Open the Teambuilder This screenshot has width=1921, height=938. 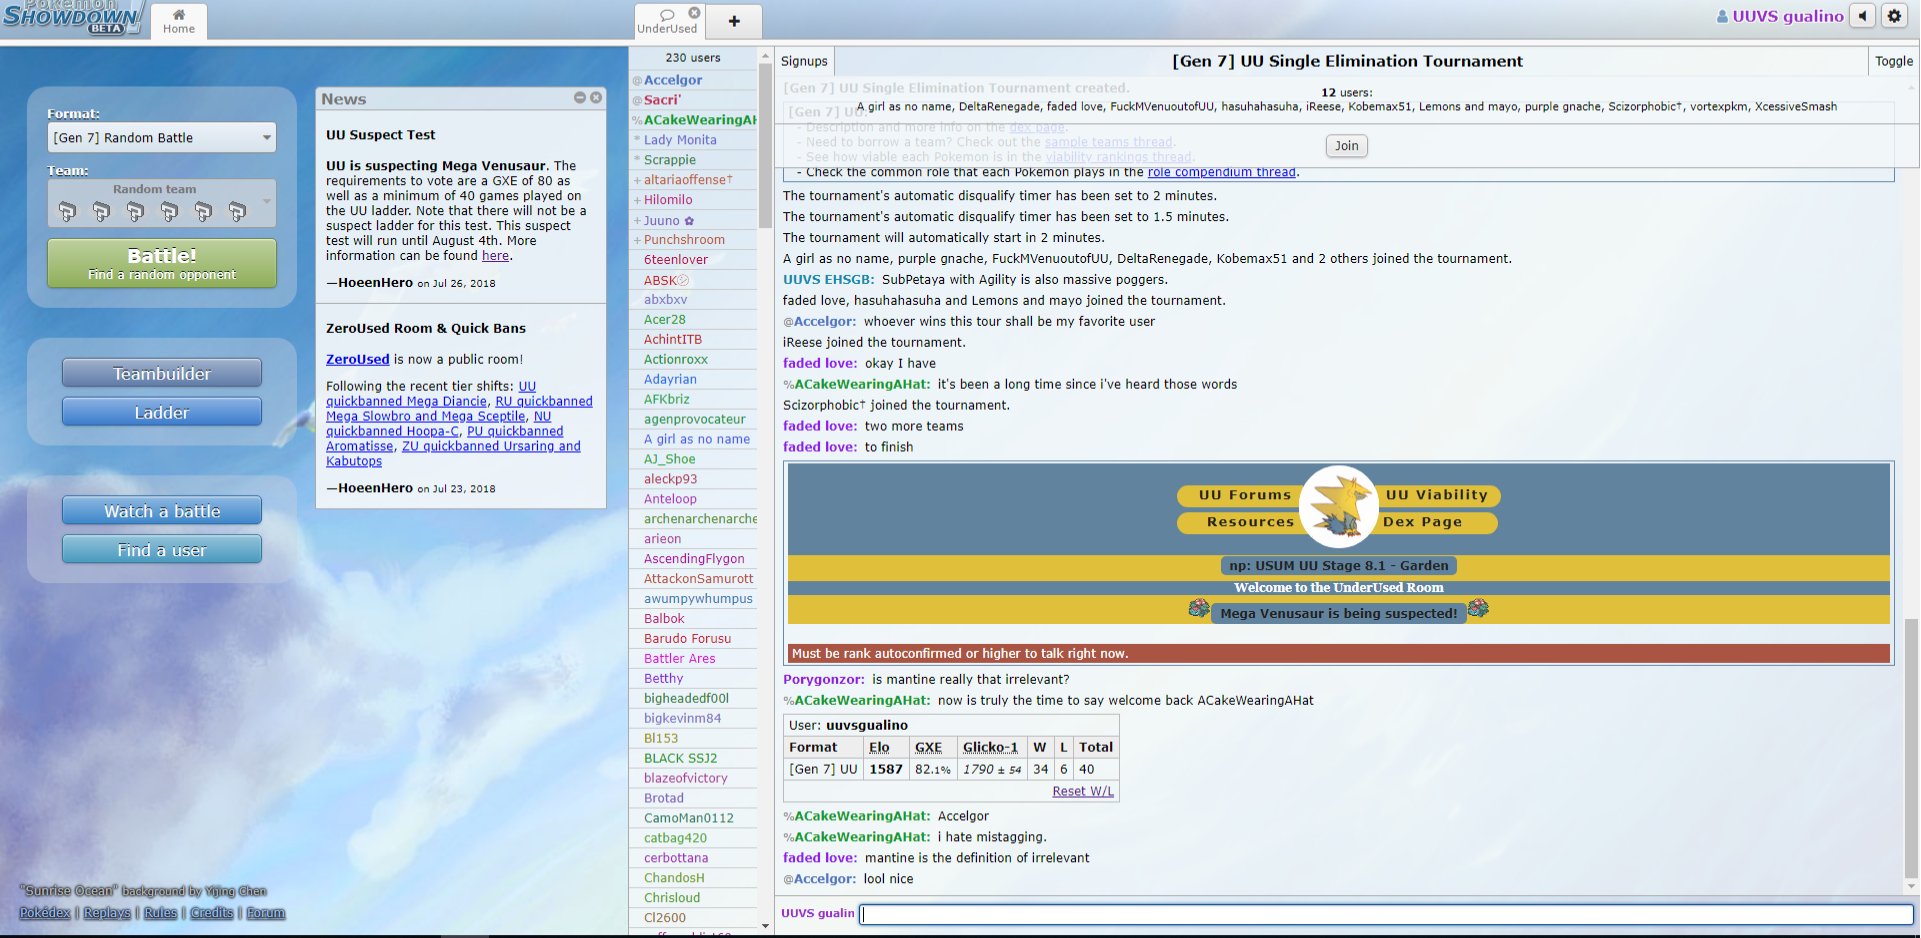point(162,373)
